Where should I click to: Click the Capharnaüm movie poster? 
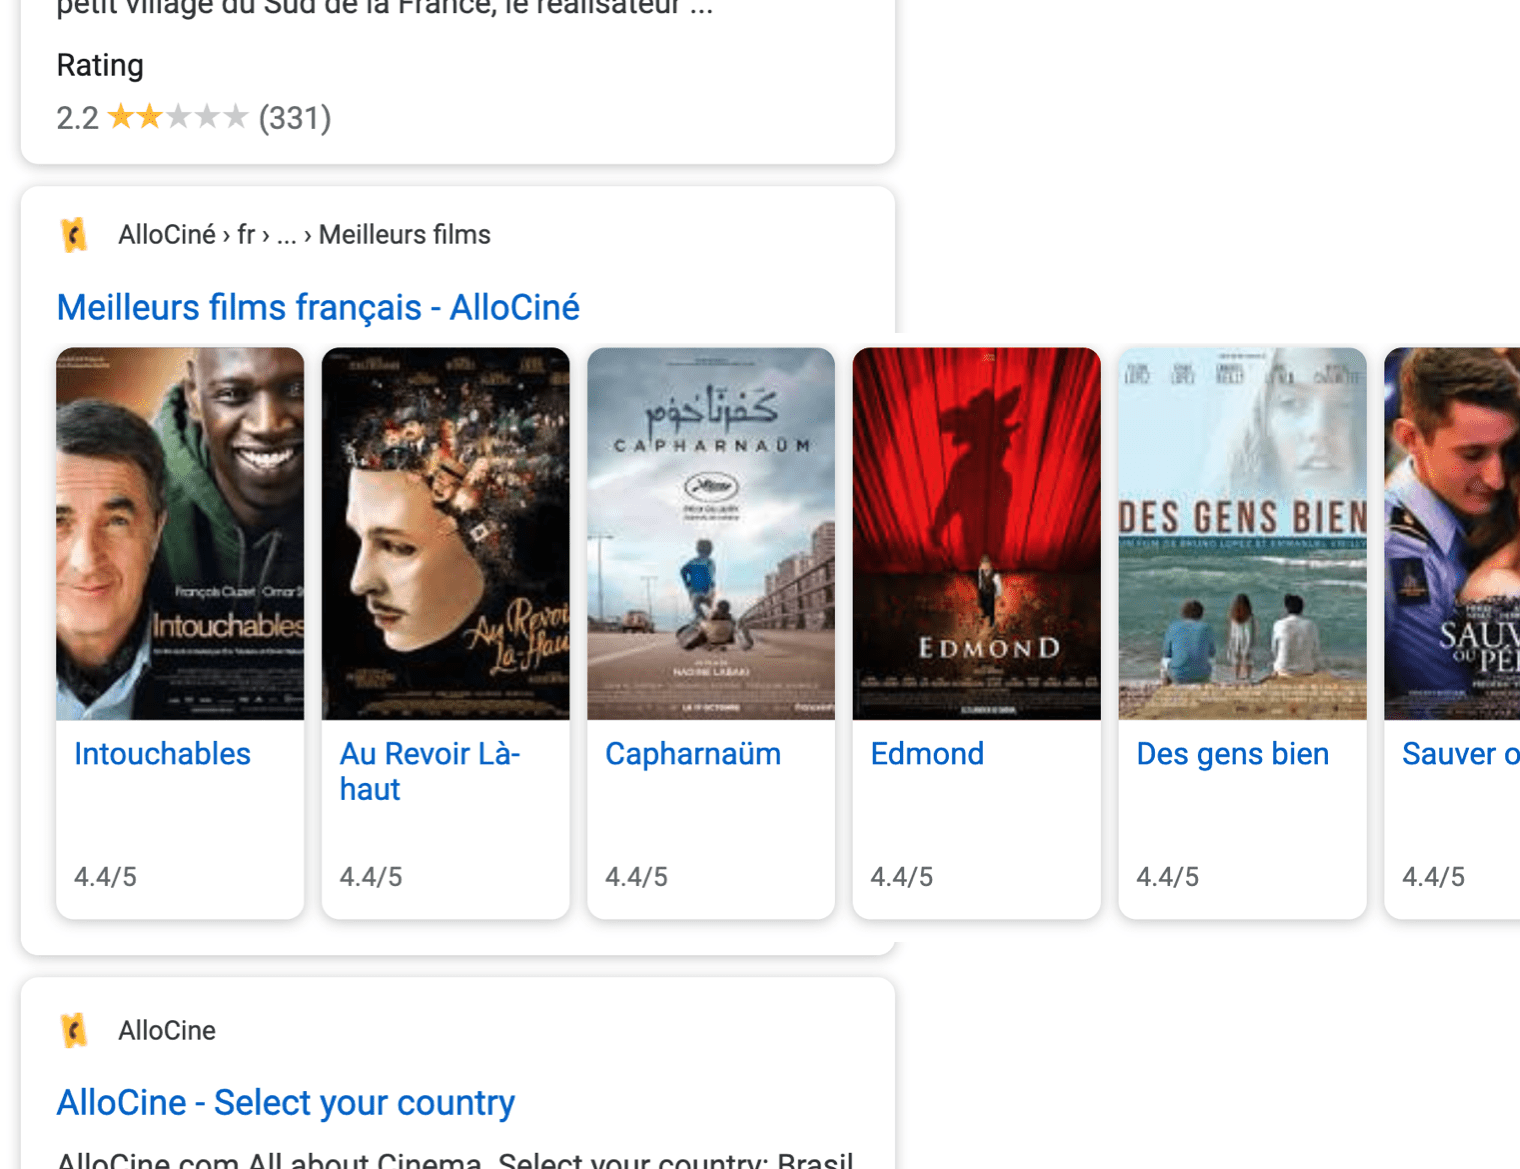coord(711,534)
